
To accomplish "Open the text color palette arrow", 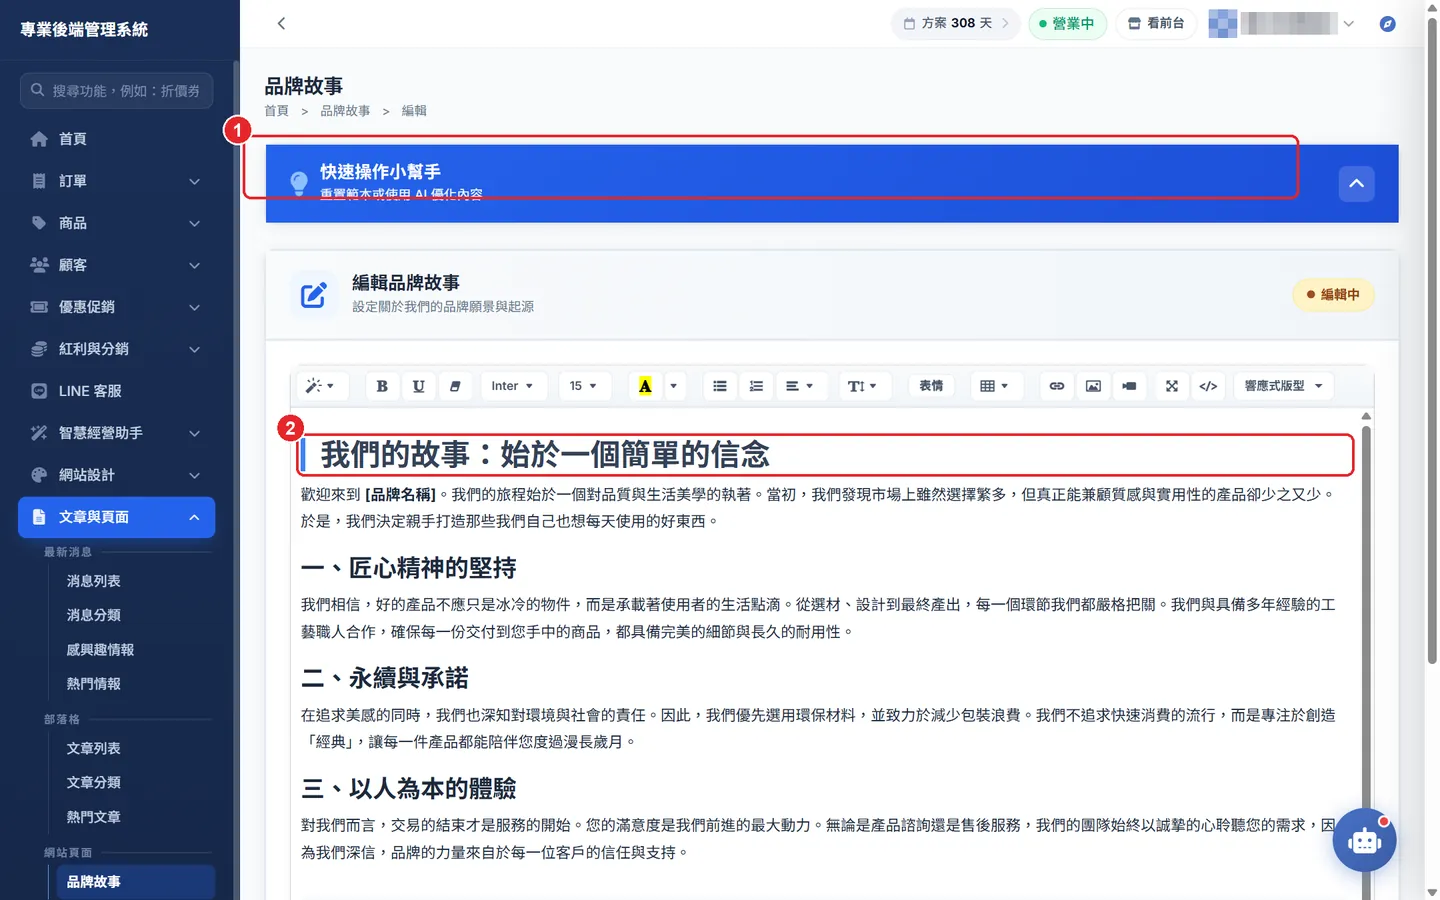I will 674,386.
